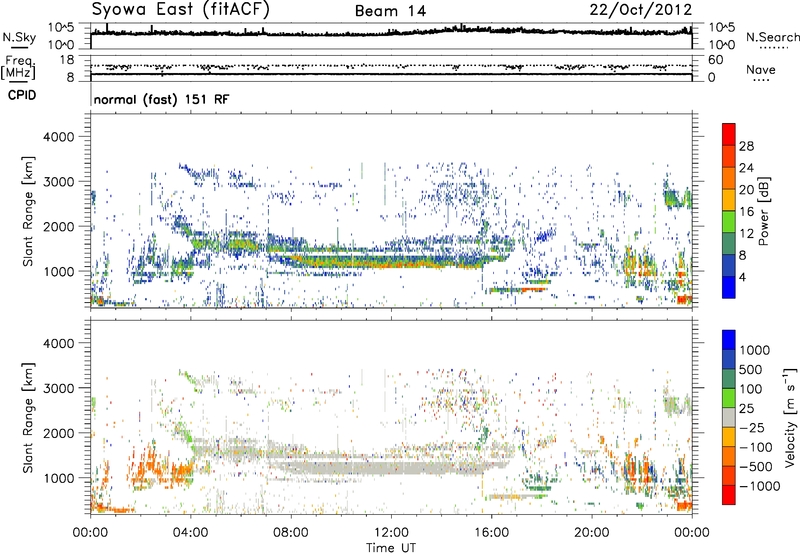Screen dimensions: 800x554
Task: Select the 'N.Sky' legend label
Action: pos(19,37)
